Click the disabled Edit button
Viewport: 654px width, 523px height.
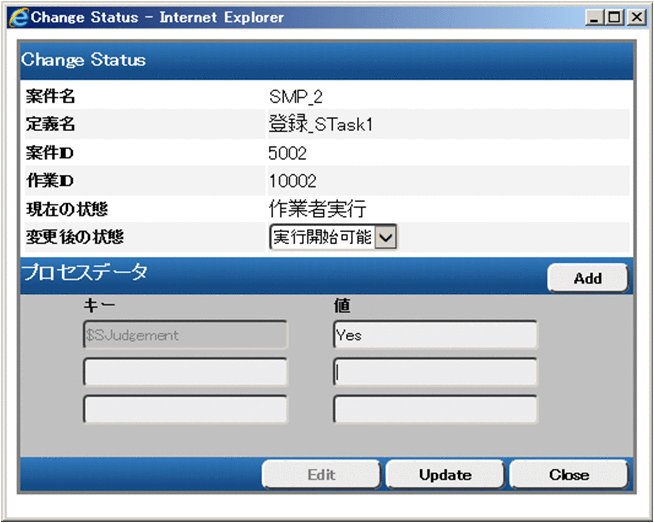pos(321,475)
